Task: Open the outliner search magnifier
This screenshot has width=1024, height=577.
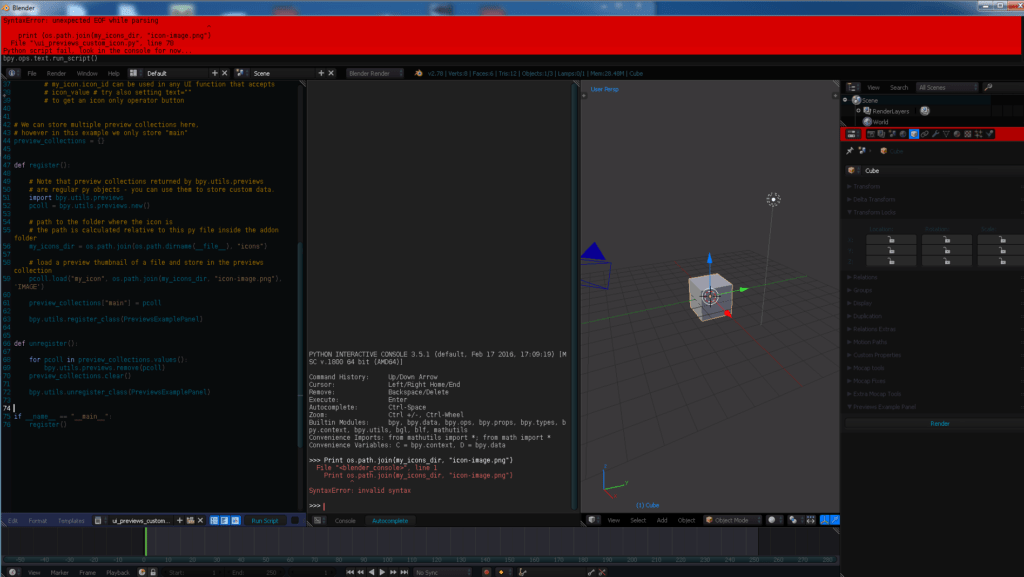Action: 988,87
